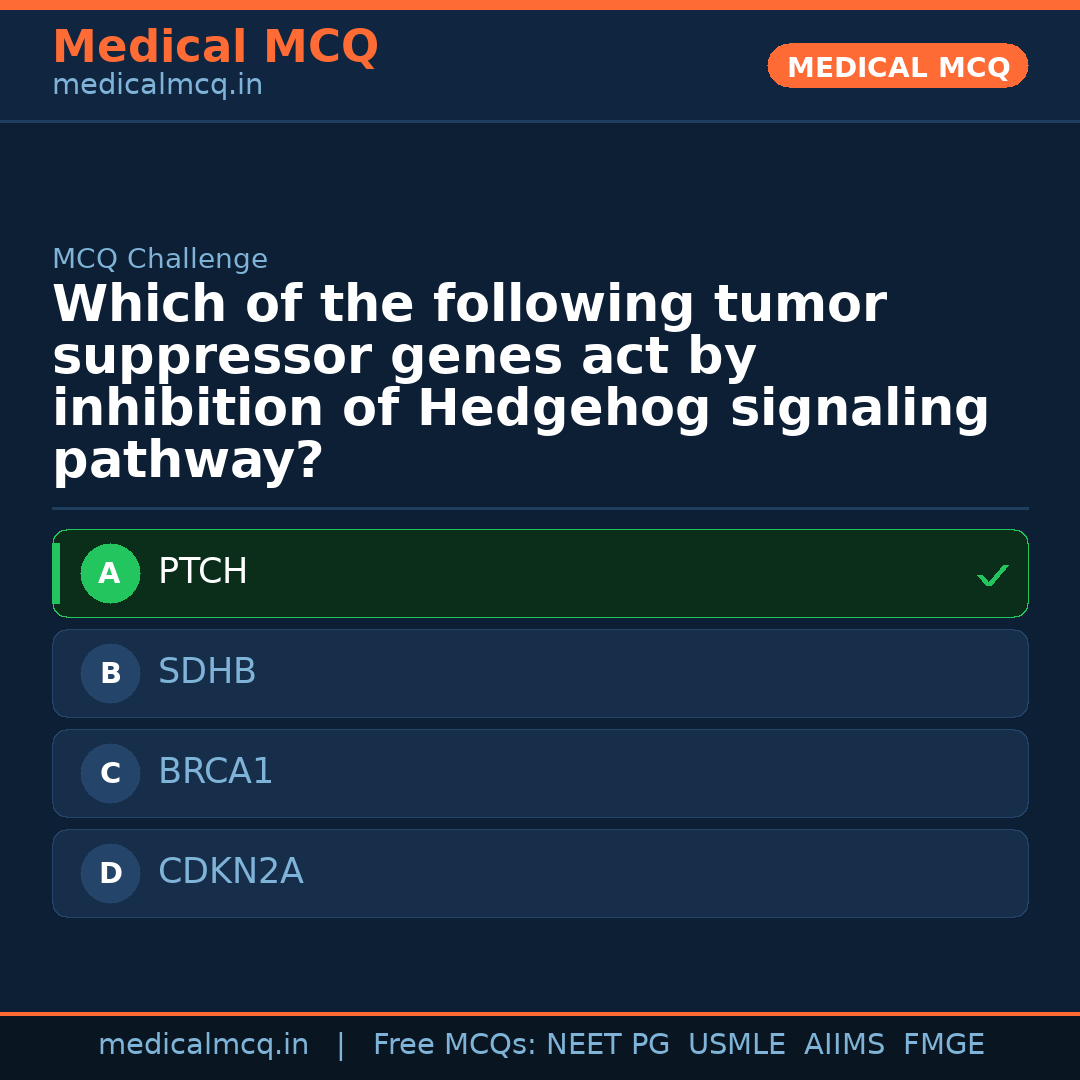Click the AIIMS footer text
Viewport: 1080px width, 1080px height.
844,1045
